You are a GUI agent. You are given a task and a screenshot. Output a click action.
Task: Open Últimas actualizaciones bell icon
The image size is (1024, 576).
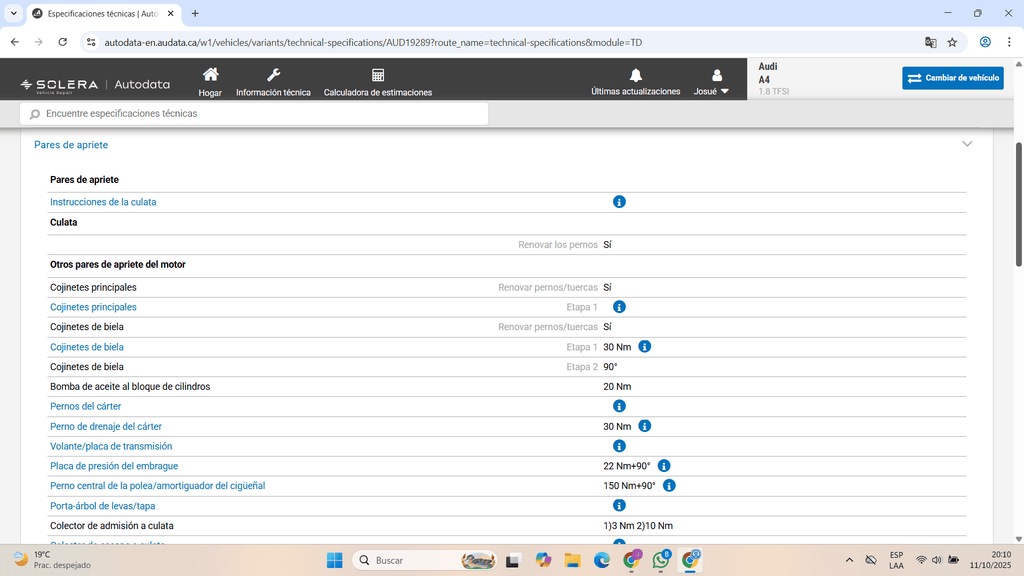635,76
